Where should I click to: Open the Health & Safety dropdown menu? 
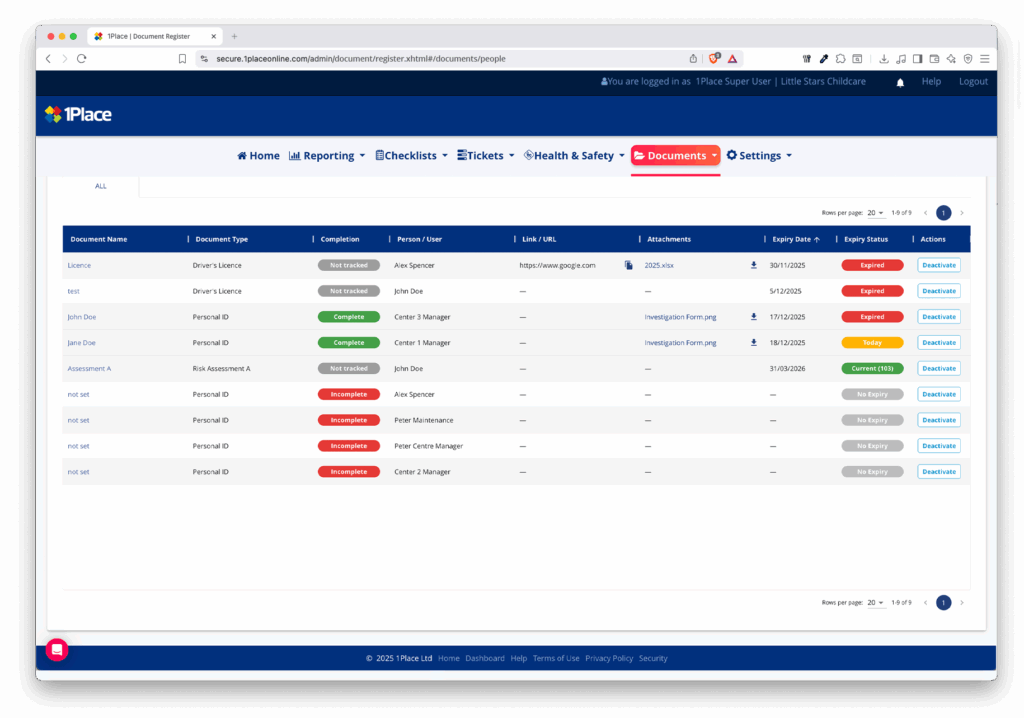[574, 156]
